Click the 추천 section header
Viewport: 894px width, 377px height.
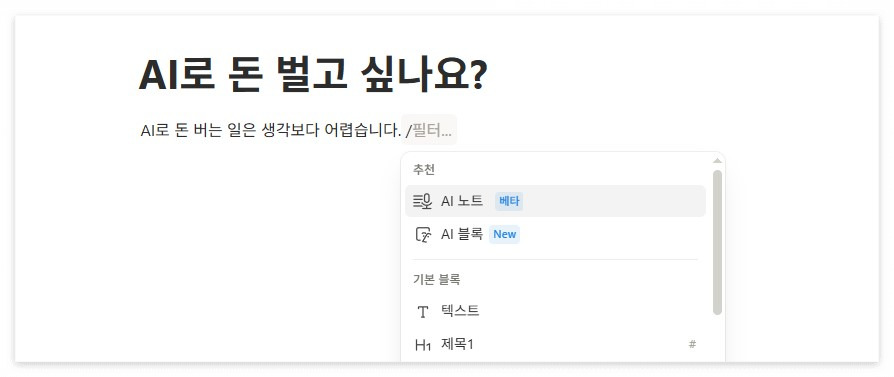(x=424, y=169)
